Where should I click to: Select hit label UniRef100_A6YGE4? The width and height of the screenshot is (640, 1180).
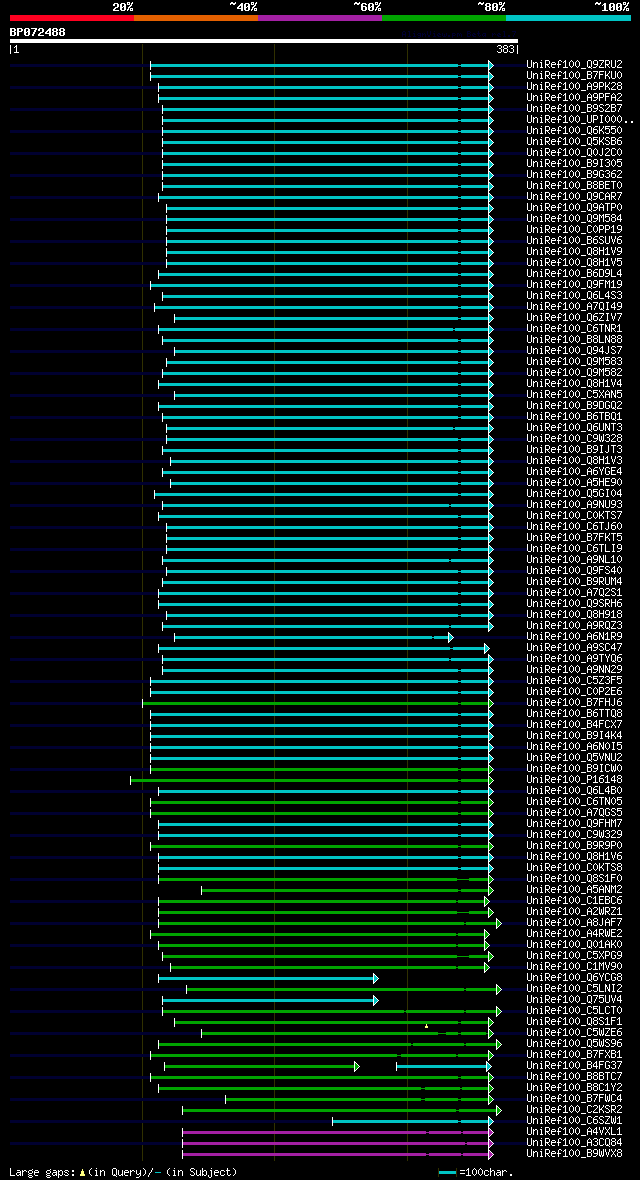click(574, 471)
